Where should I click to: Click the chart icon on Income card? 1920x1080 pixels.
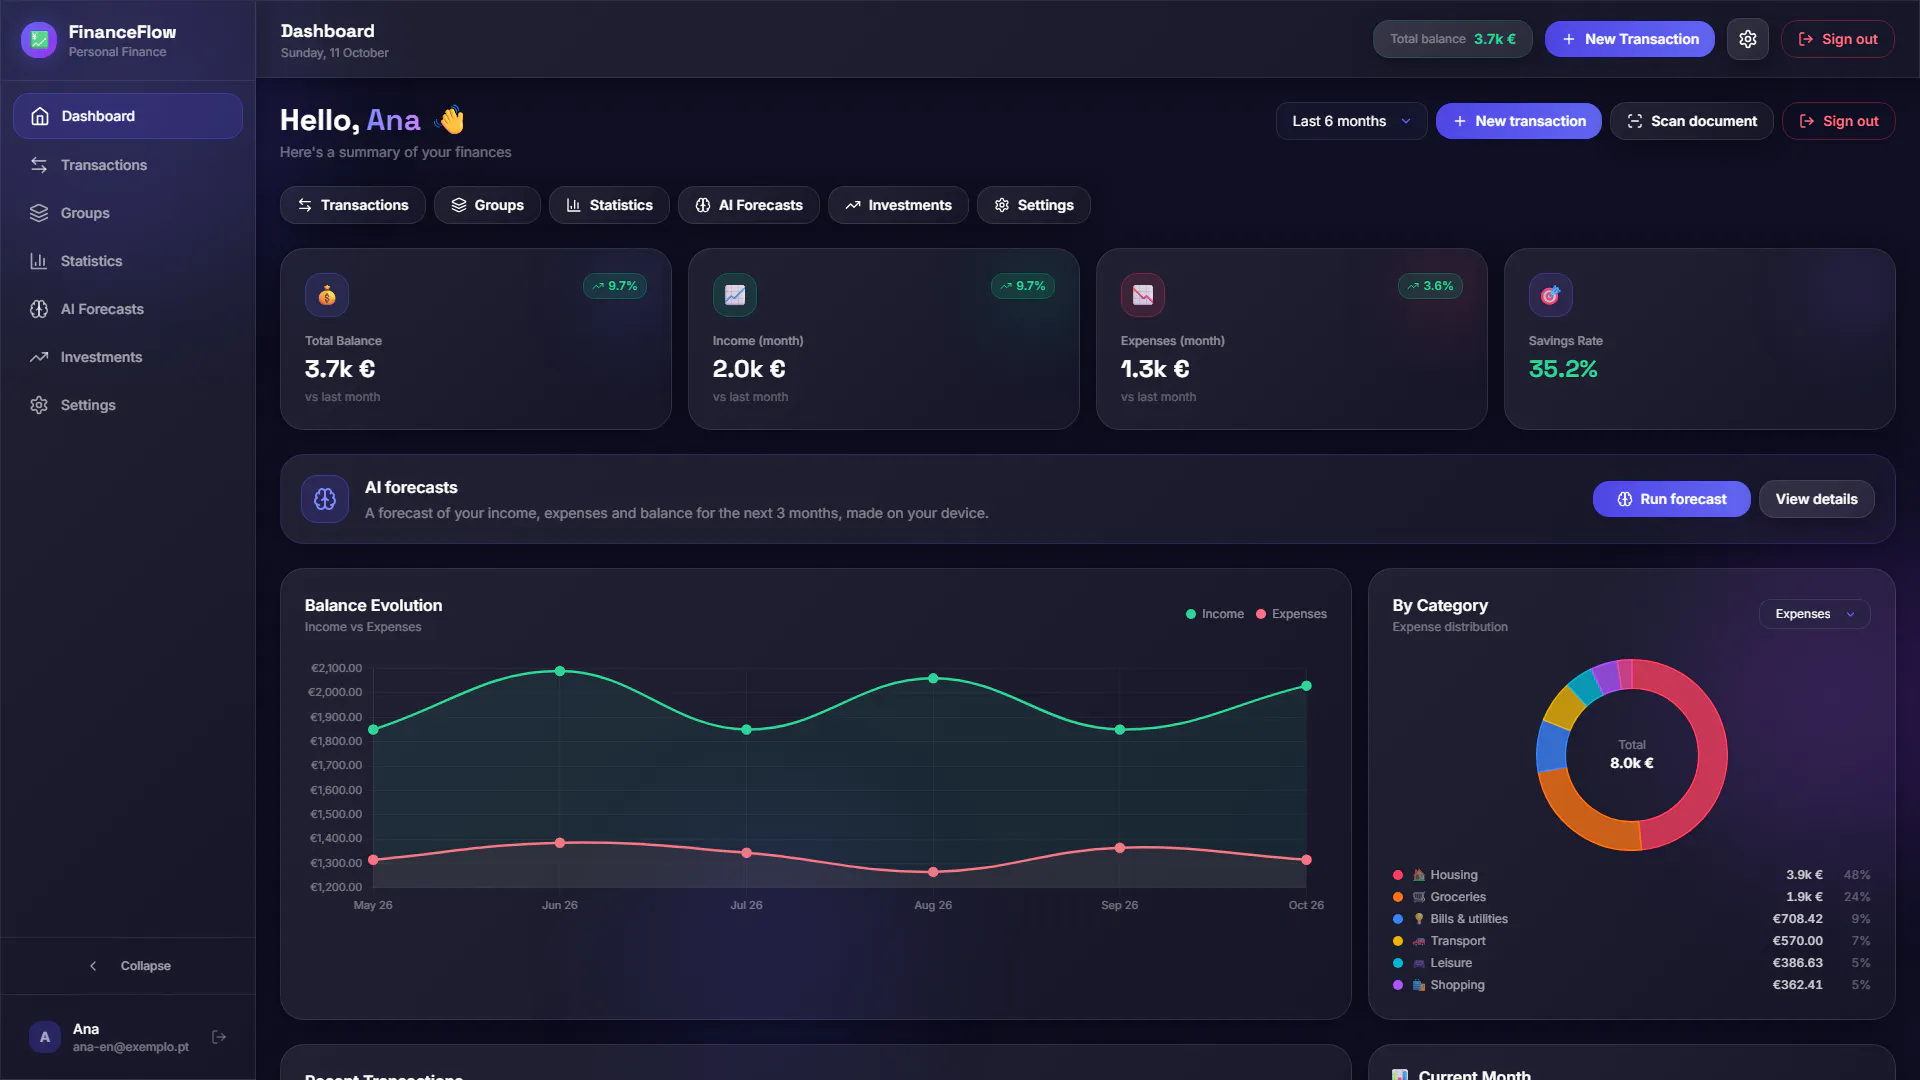coord(735,295)
